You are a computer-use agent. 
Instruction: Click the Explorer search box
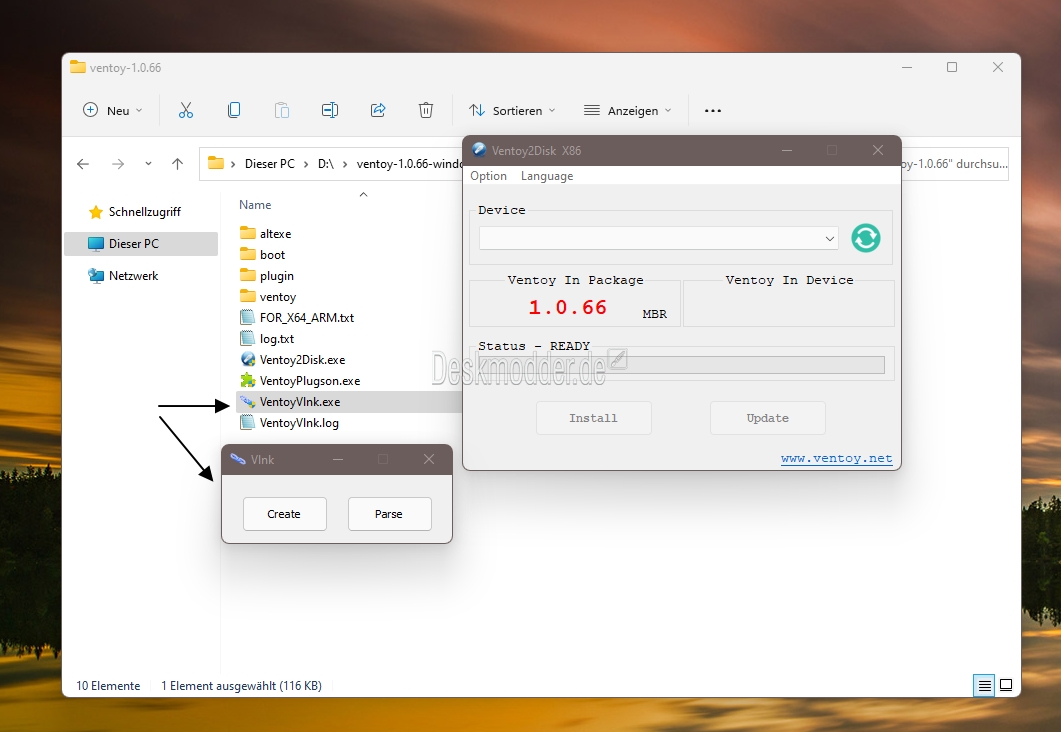point(954,164)
